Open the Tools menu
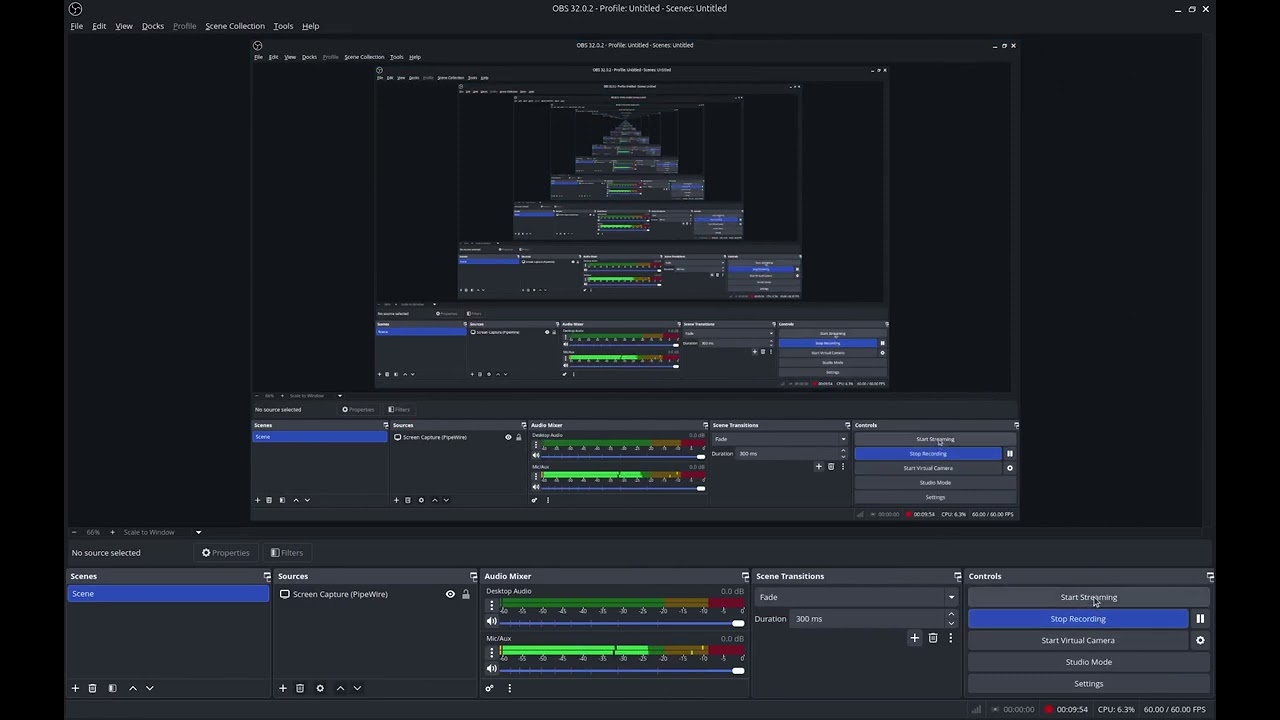The height and width of the screenshot is (720, 1280). pos(283,26)
